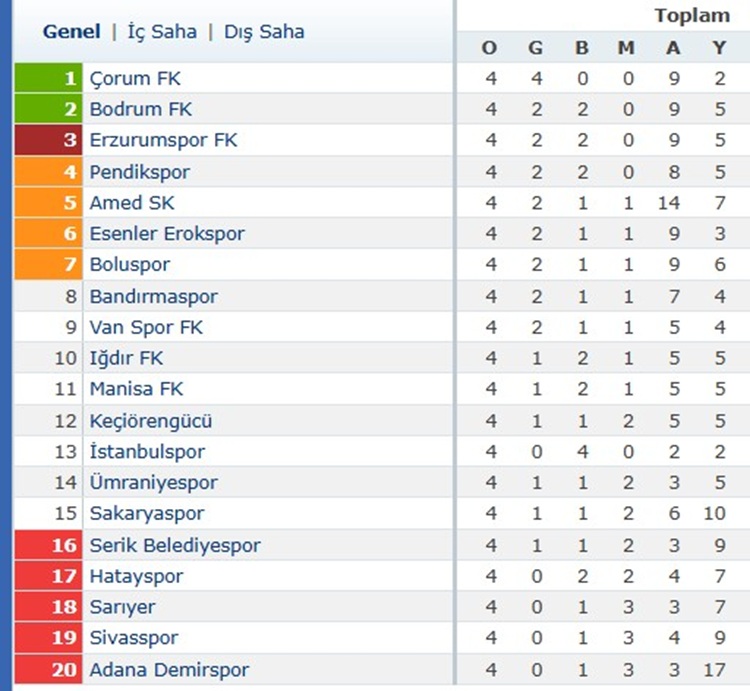Open the Pendikspor team link
The height and width of the screenshot is (691, 750).
[x=140, y=172]
